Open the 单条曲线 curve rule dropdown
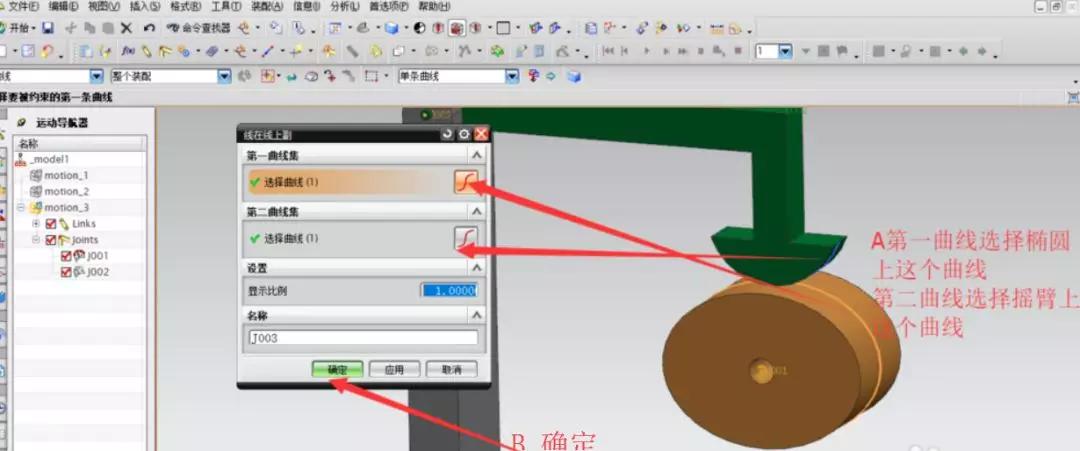The height and width of the screenshot is (451, 1080). pos(512,76)
